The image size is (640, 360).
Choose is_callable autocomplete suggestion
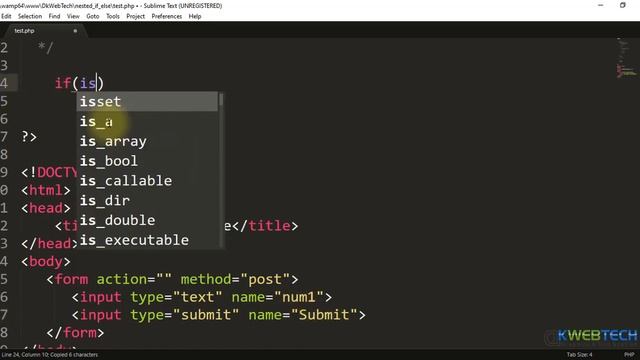point(147,181)
